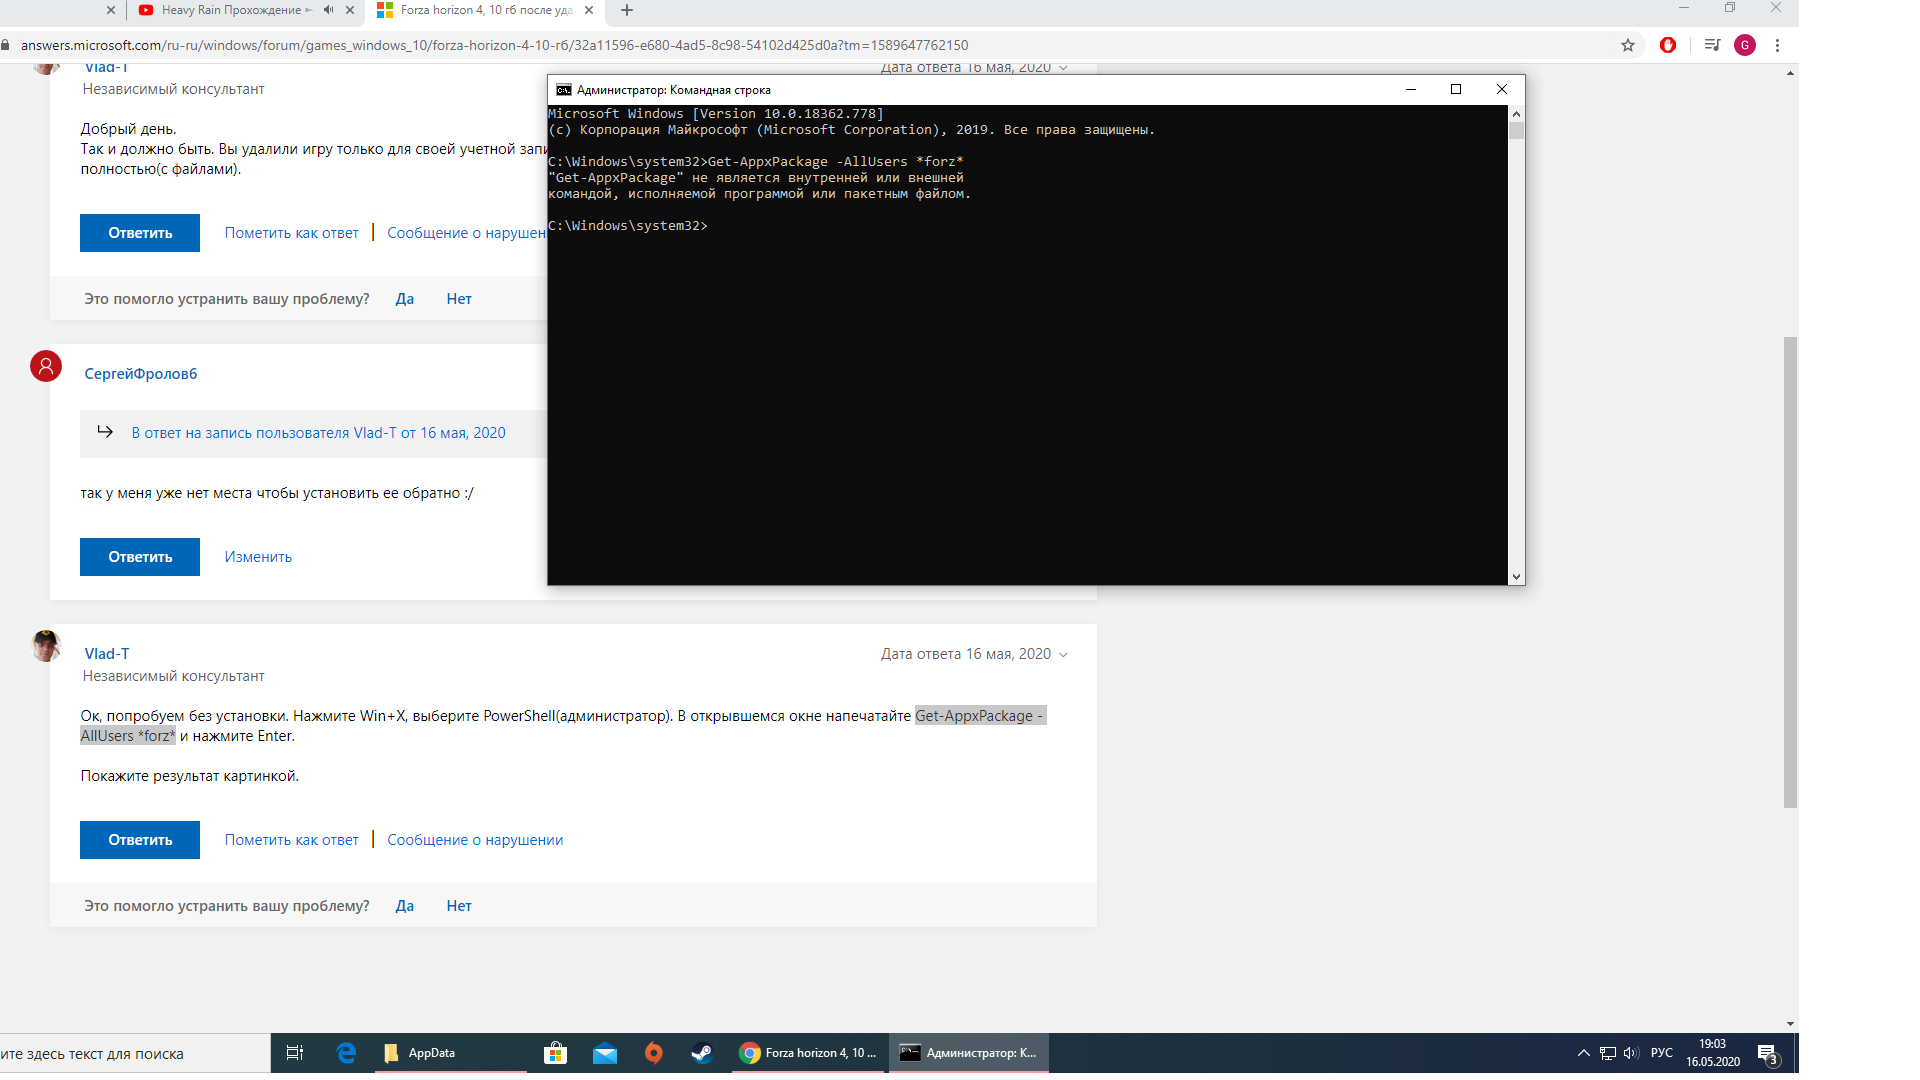1920x1080 pixels.
Task: Open quoted reply to Vlad-T link
Action: 319,433
